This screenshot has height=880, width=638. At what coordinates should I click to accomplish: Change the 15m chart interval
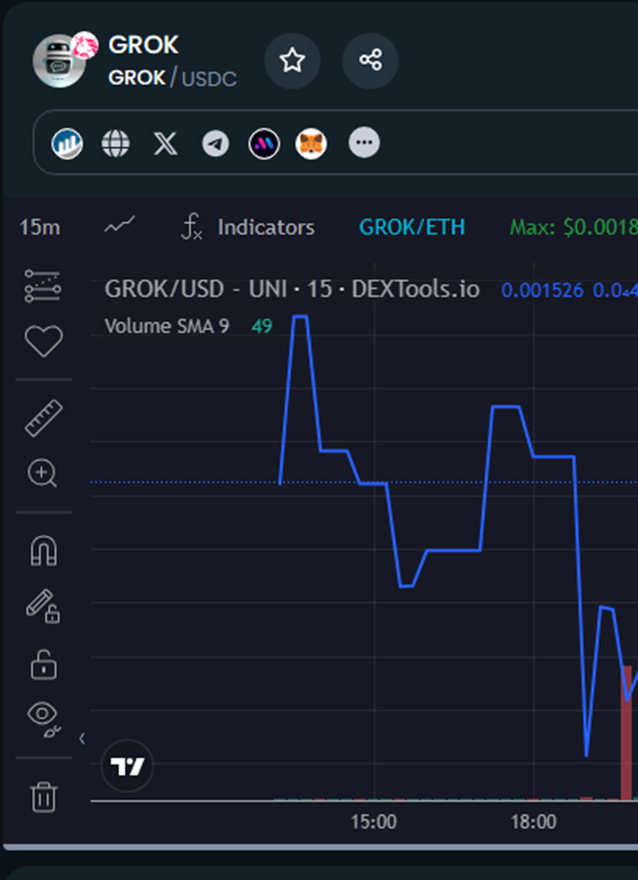pos(40,227)
